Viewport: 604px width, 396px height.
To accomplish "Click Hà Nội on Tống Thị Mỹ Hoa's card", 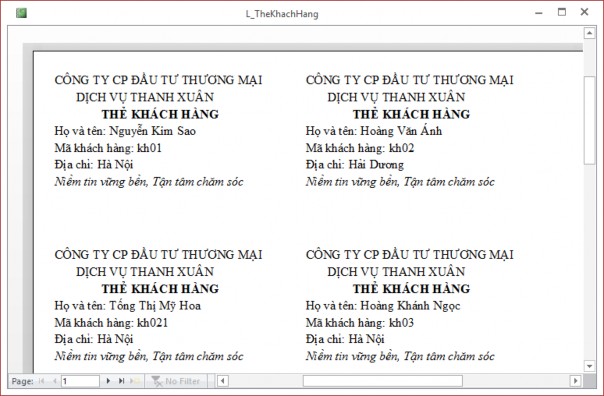I will [115, 339].
